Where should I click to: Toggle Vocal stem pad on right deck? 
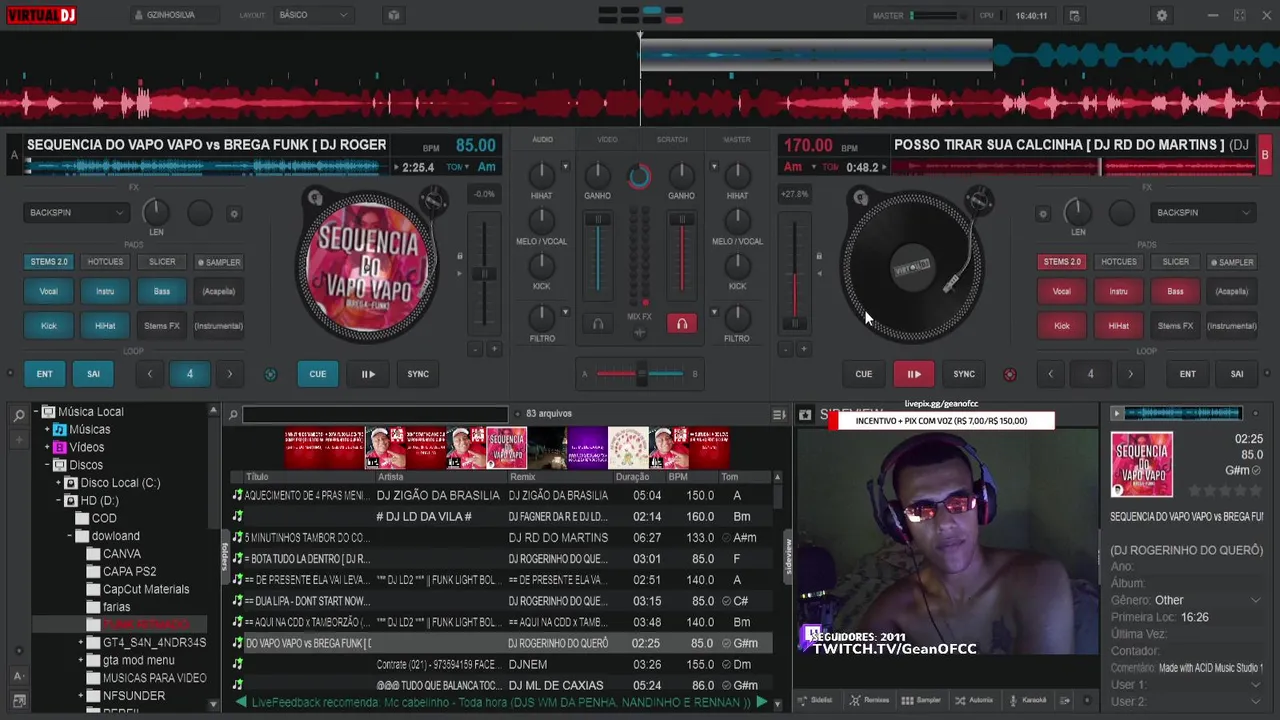(1062, 292)
